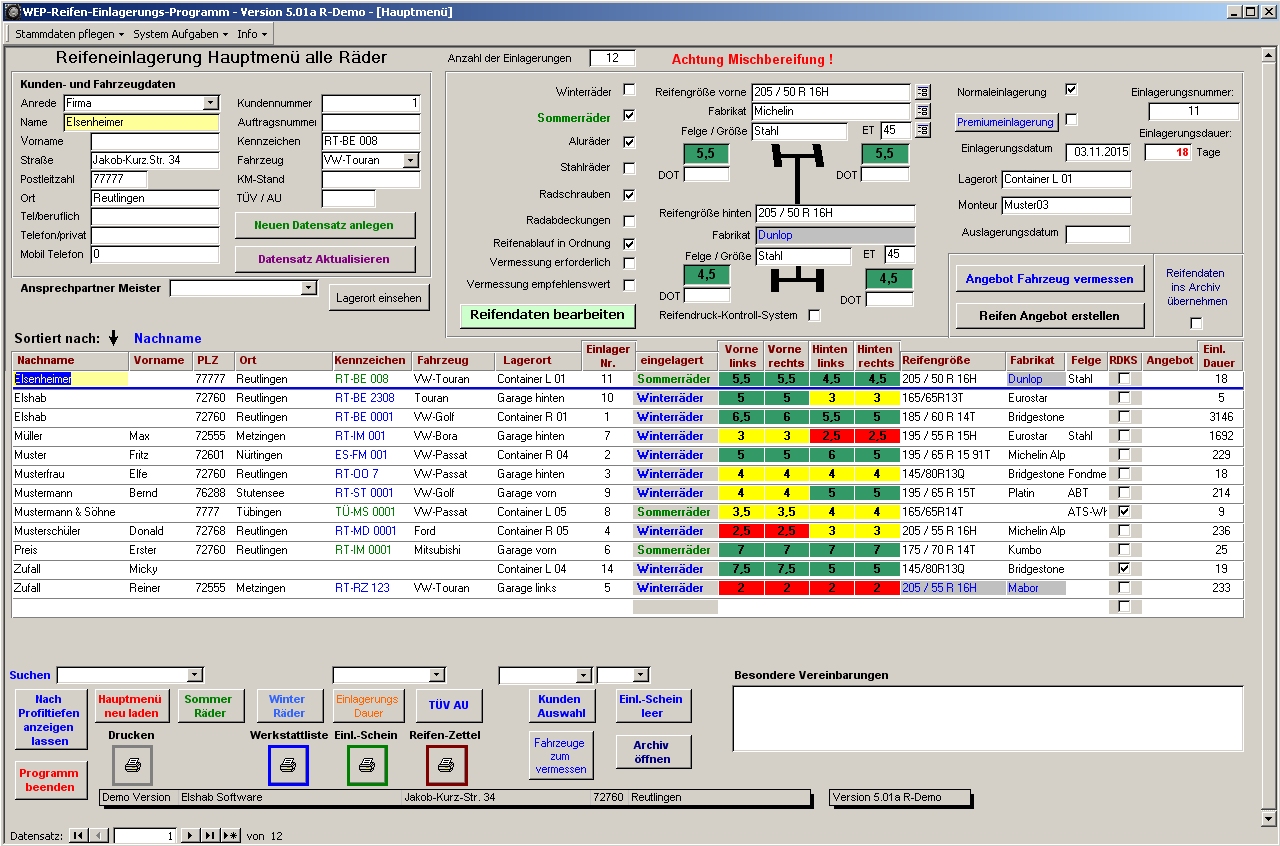1280x846 pixels.
Task: Toggle Reifenablauf in Ordnung checkbox
Action: (x=629, y=243)
